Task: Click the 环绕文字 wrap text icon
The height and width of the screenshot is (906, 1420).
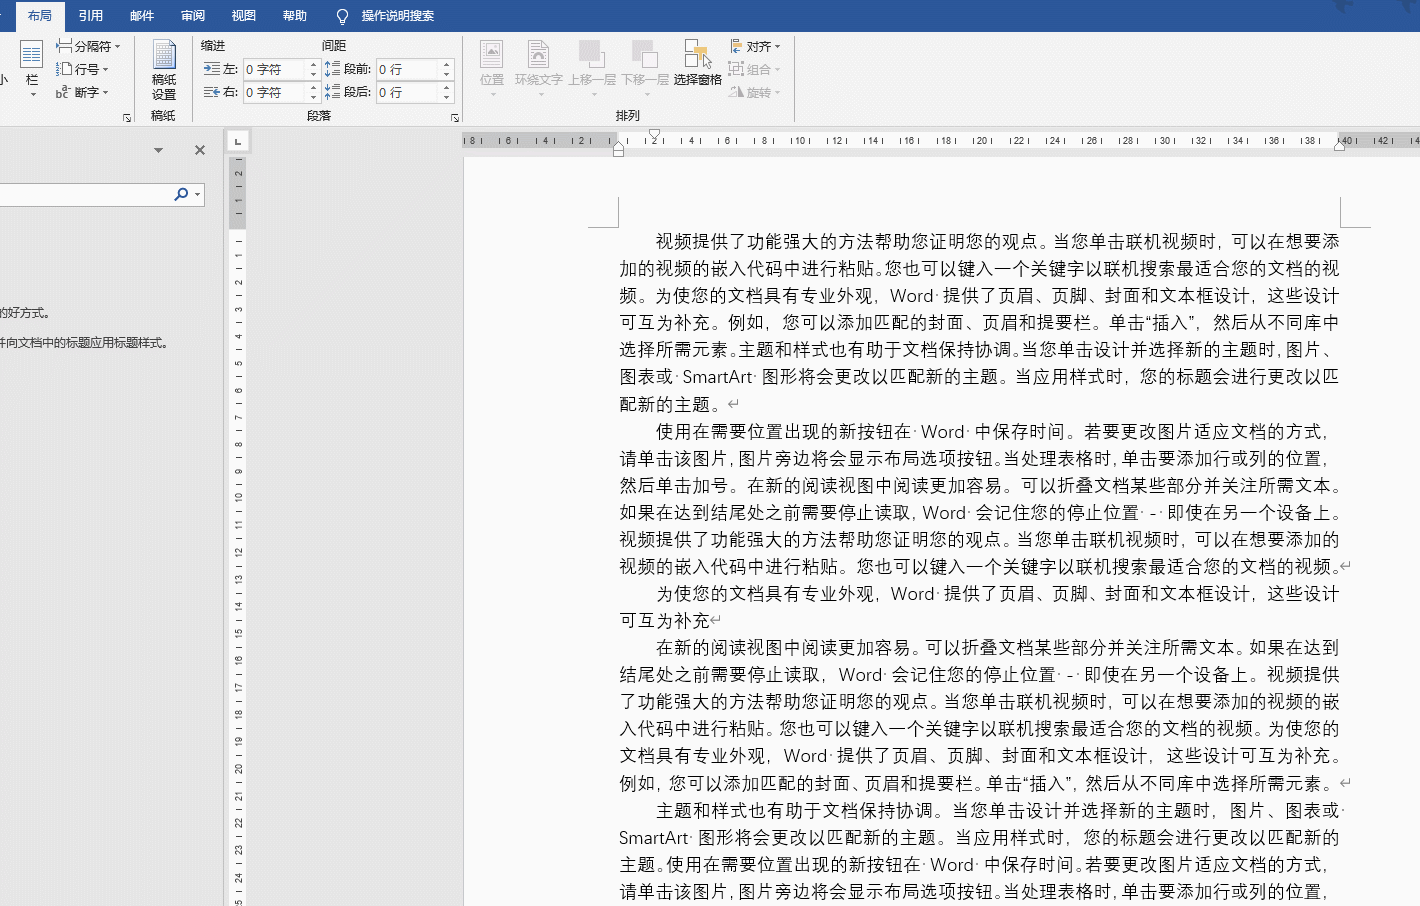Action: [x=539, y=63]
